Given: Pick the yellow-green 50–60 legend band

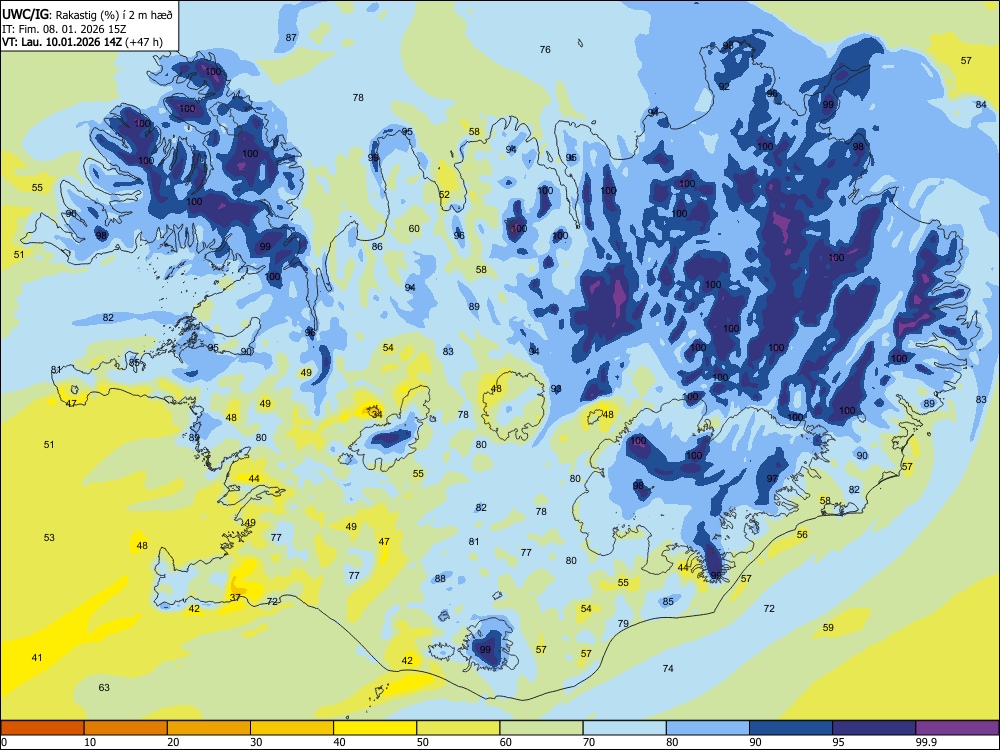Looking at the screenshot, I should coord(458,728).
